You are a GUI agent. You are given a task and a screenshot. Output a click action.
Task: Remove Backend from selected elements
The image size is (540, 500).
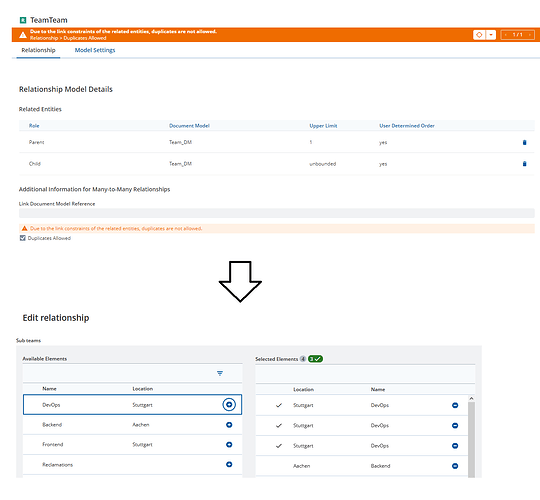point(455,466)
